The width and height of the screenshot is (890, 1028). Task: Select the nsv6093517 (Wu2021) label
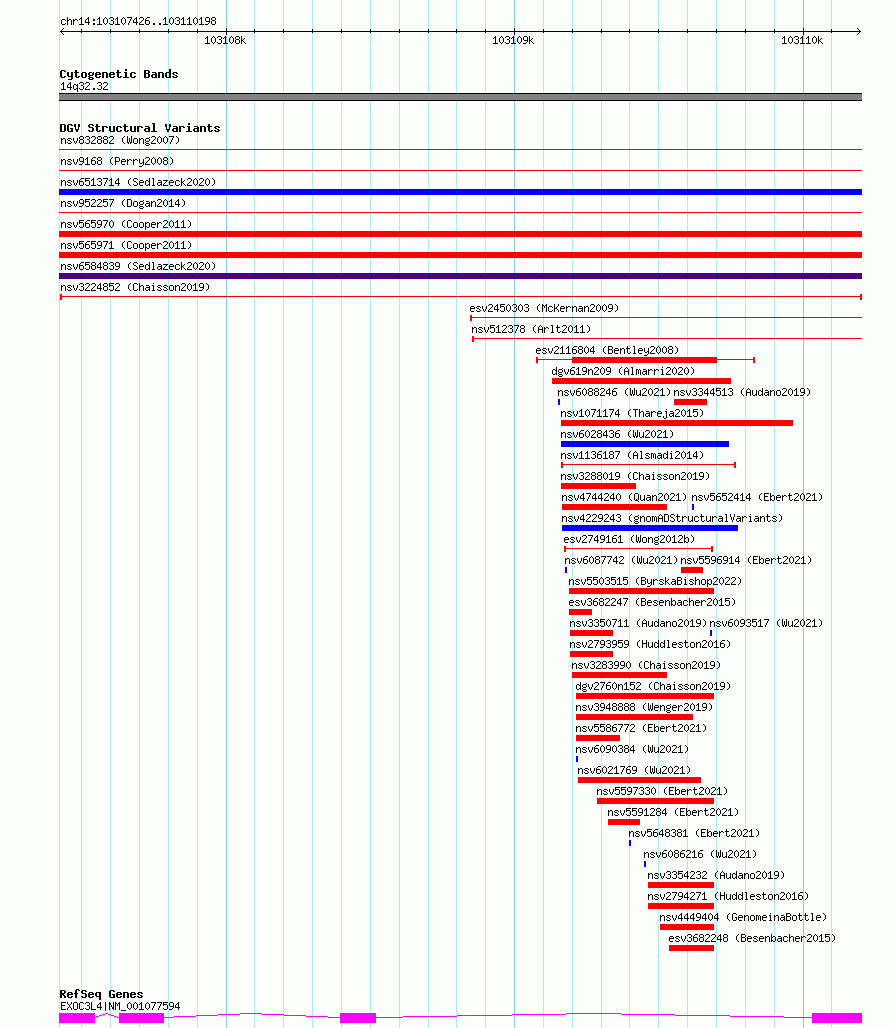[x=766, y=623]
